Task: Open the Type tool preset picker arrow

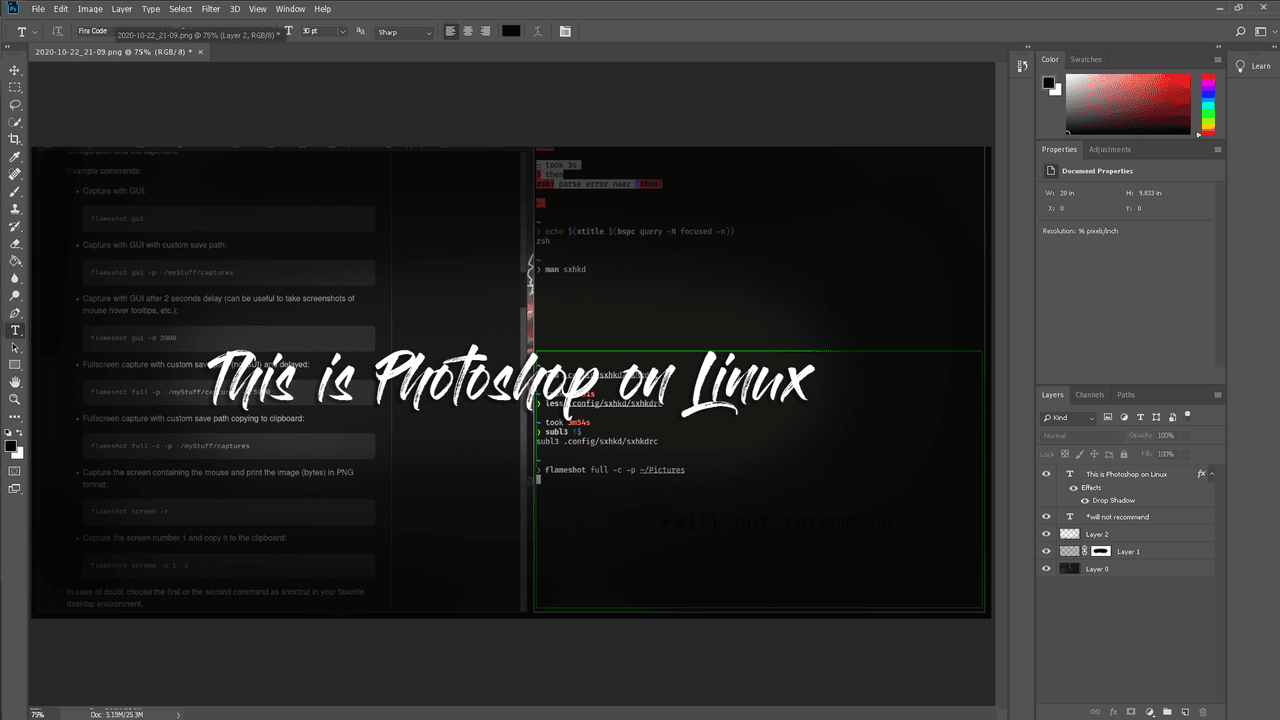Action: point(36,32)
